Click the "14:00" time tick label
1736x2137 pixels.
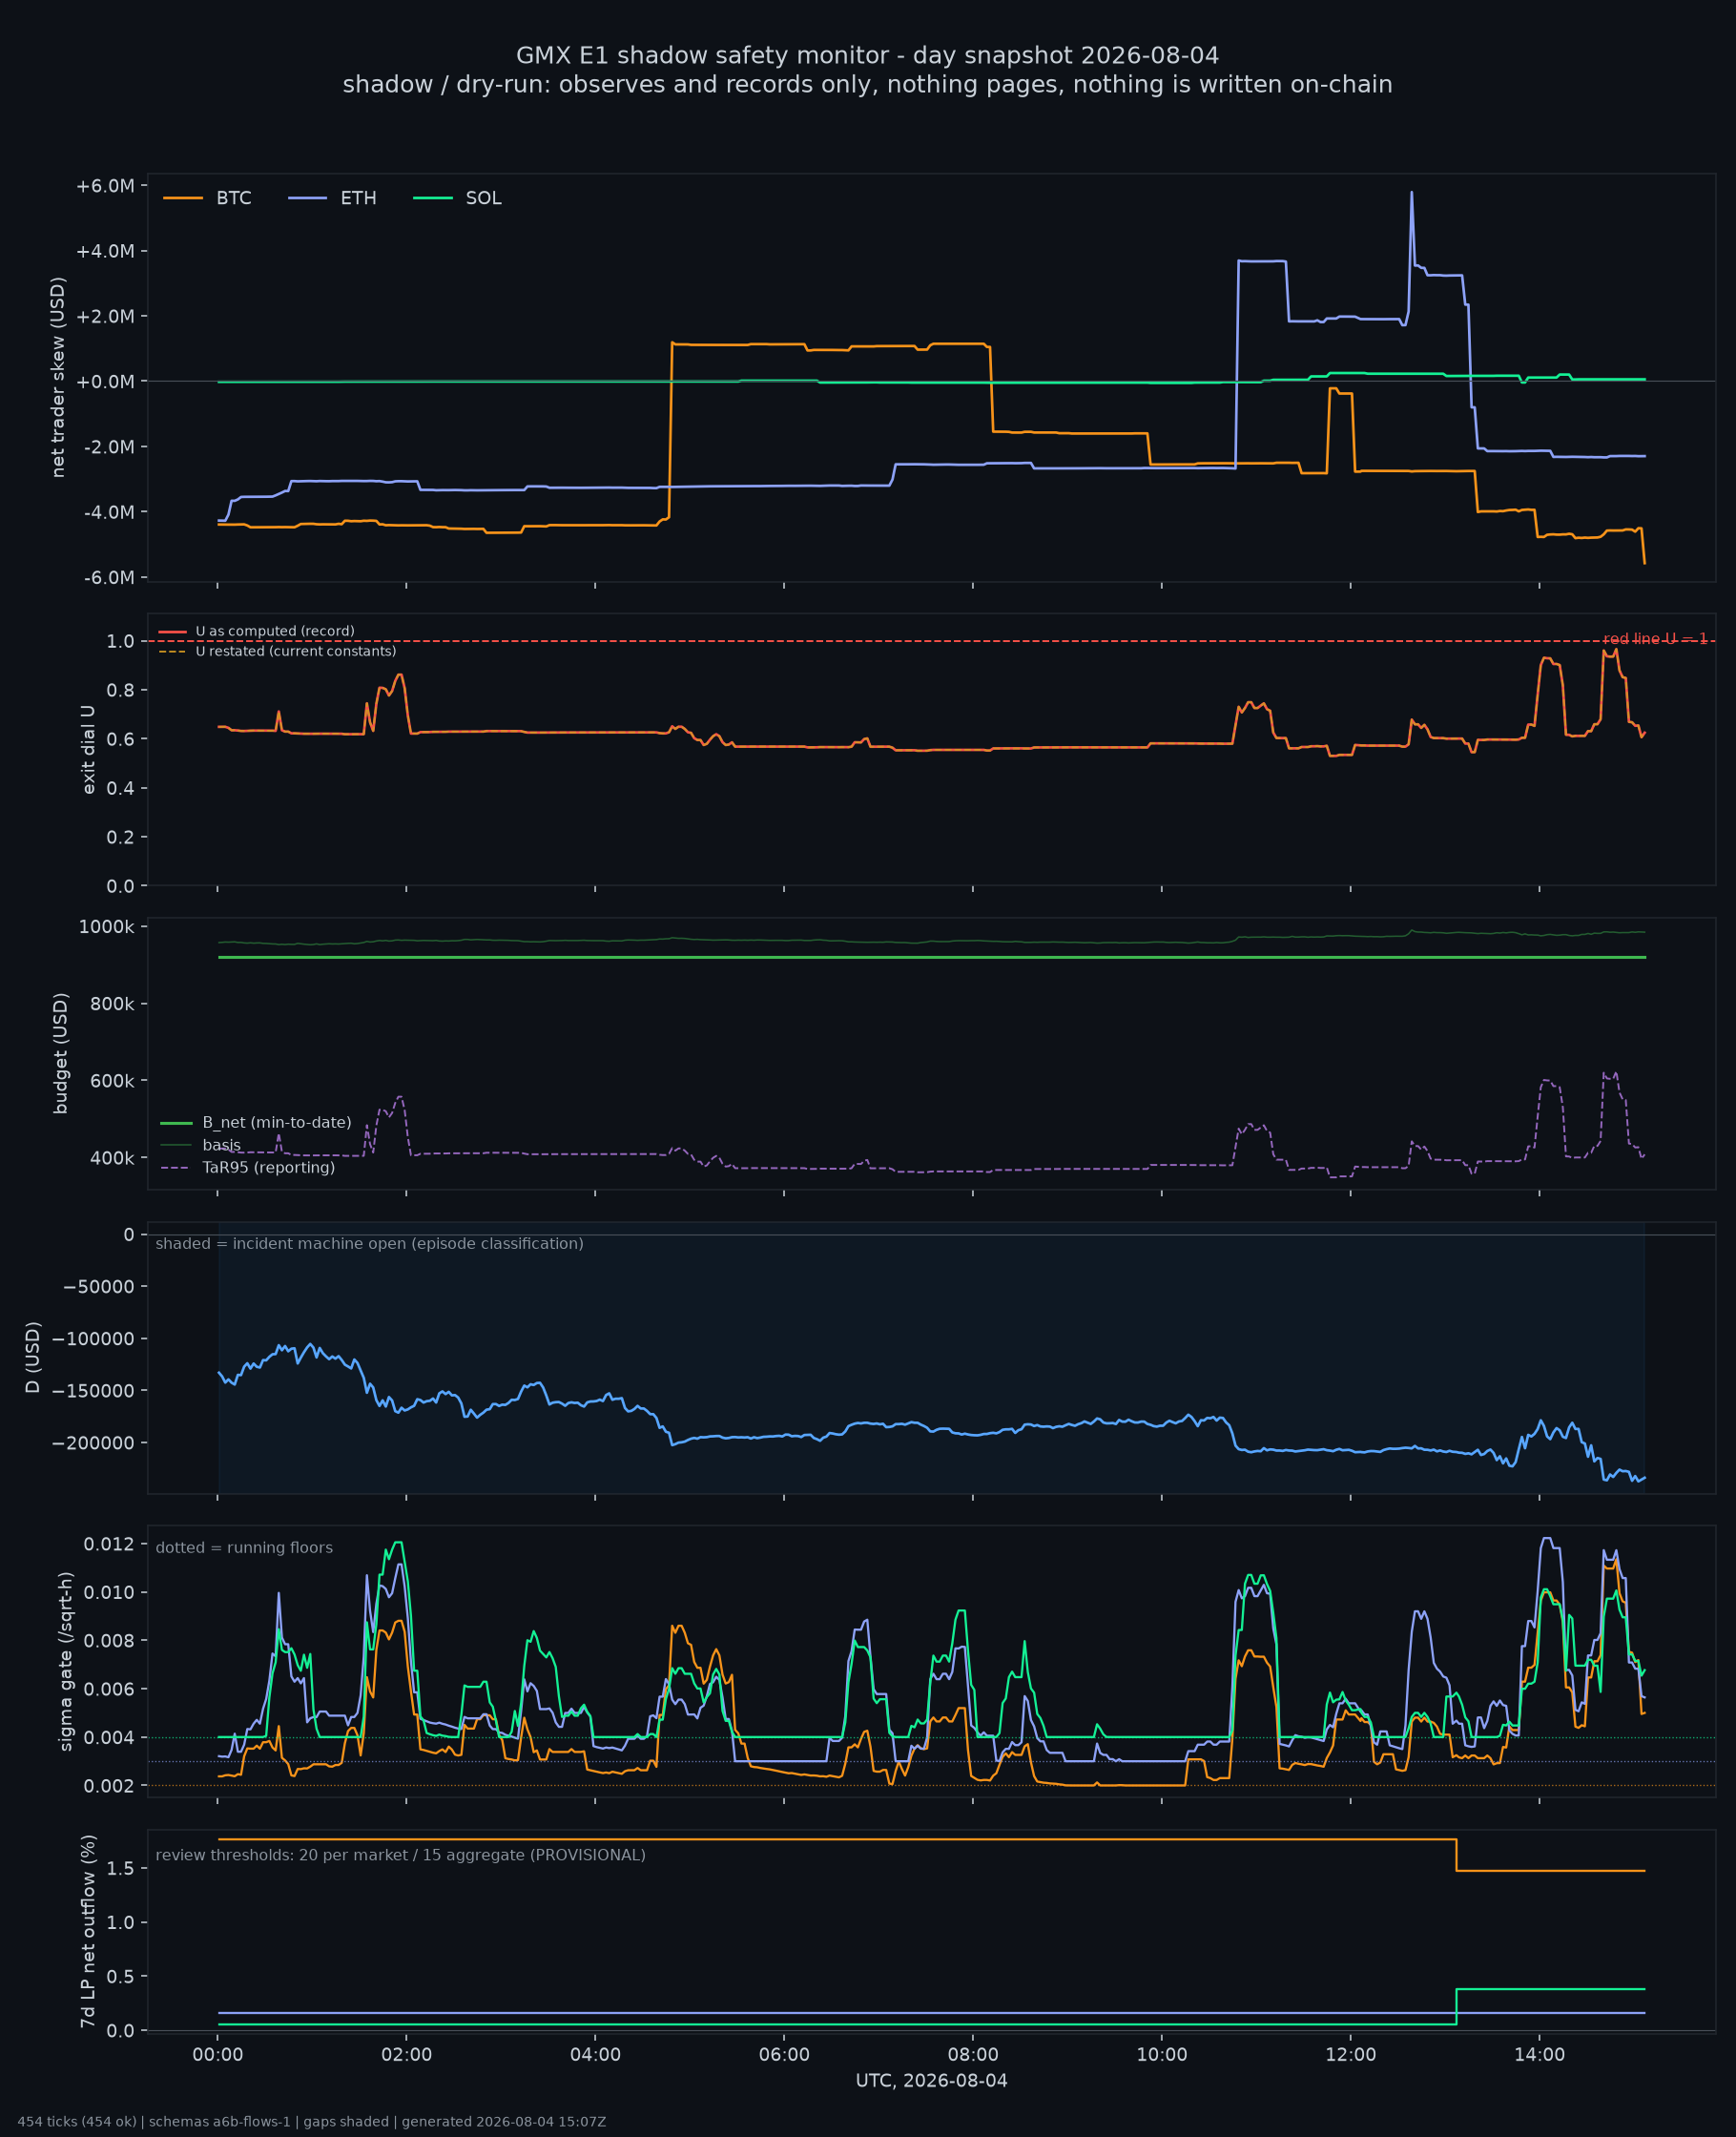point(1539,2055)
